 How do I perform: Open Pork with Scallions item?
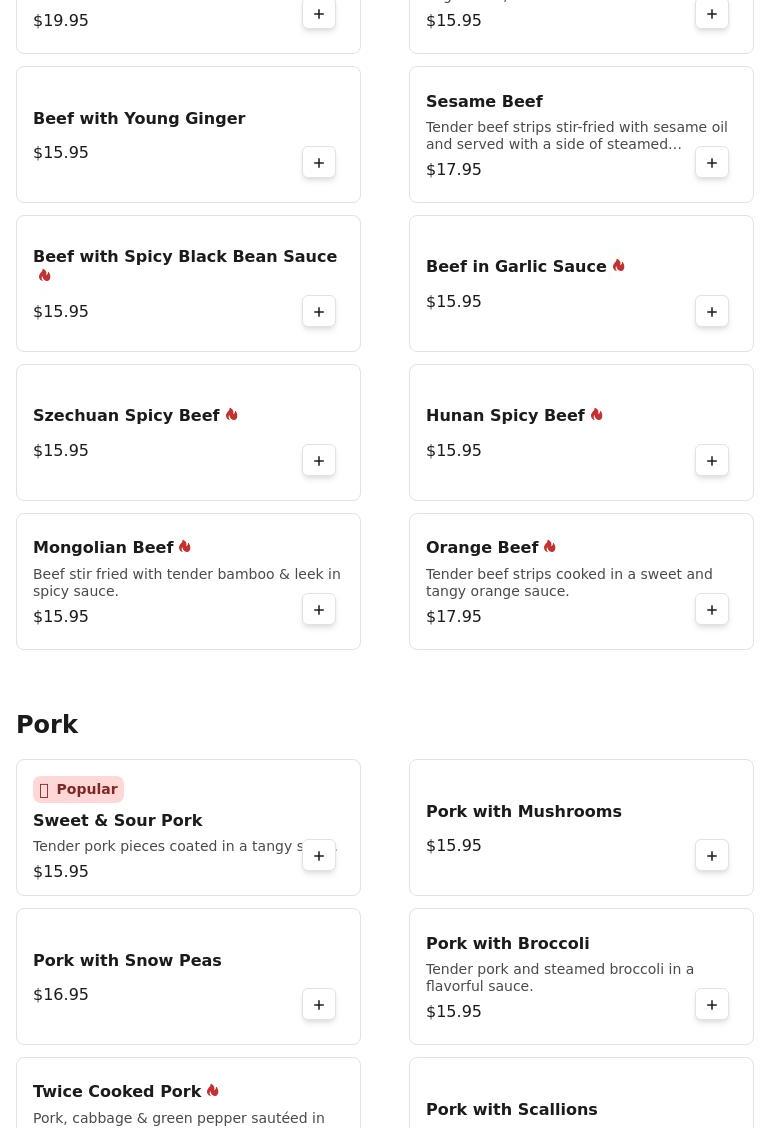(511, 1110)
